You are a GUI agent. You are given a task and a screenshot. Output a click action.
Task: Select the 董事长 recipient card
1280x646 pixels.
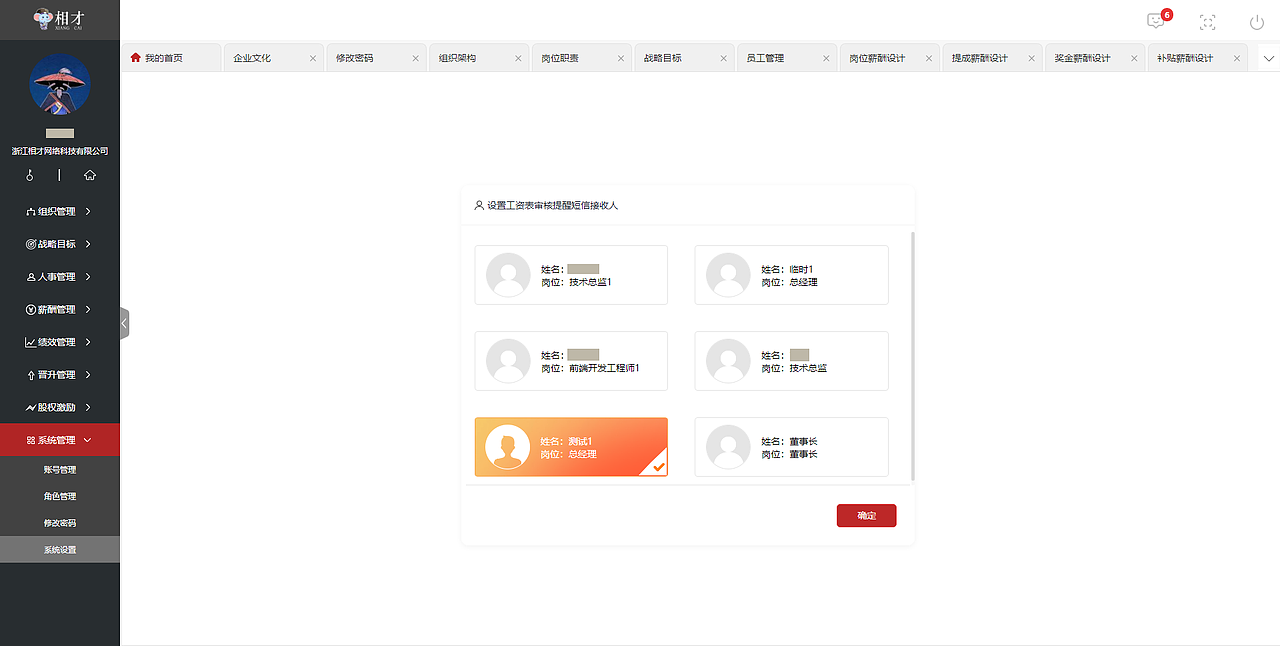pyautogui.click(x=791, y=447)
